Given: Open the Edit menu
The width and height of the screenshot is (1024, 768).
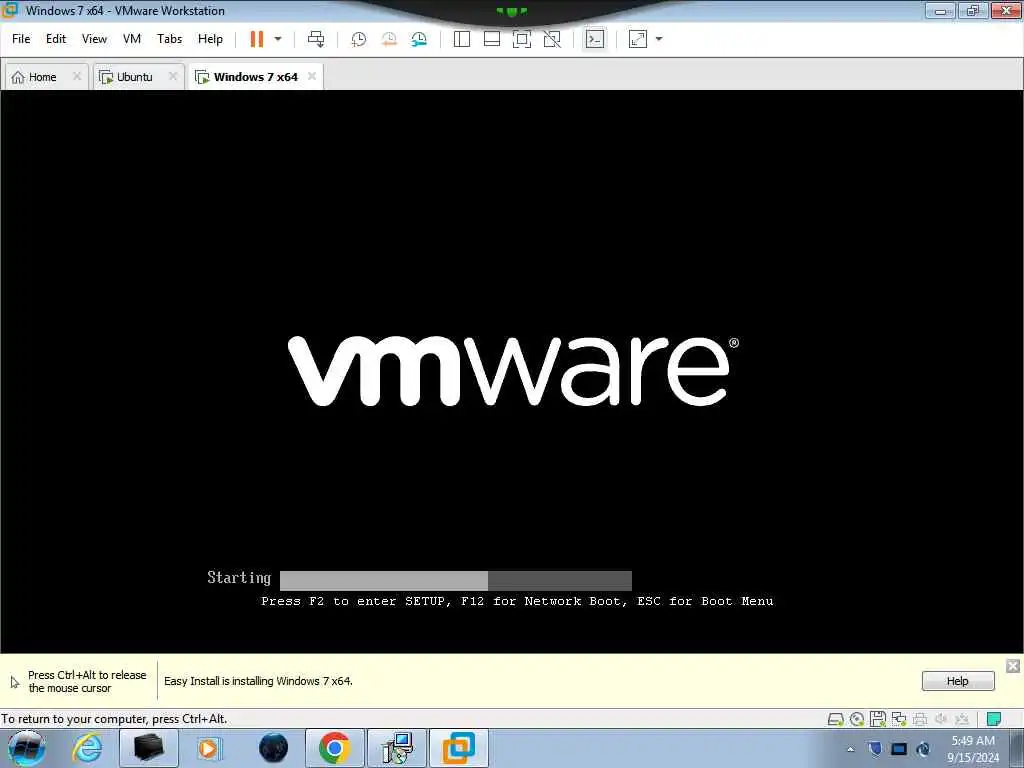Looking at the screenshot, I should pyautogui.click(x=56, y=39).
